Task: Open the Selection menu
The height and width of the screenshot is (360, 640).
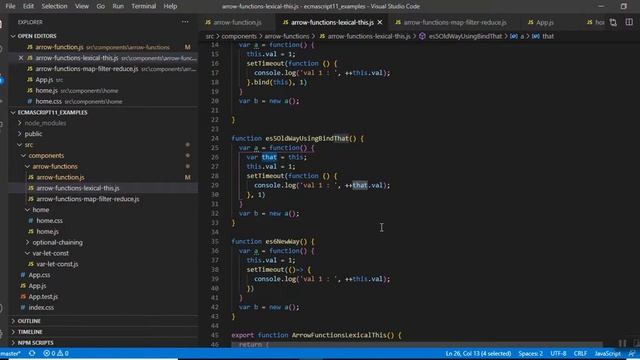Action: point(54,6)
